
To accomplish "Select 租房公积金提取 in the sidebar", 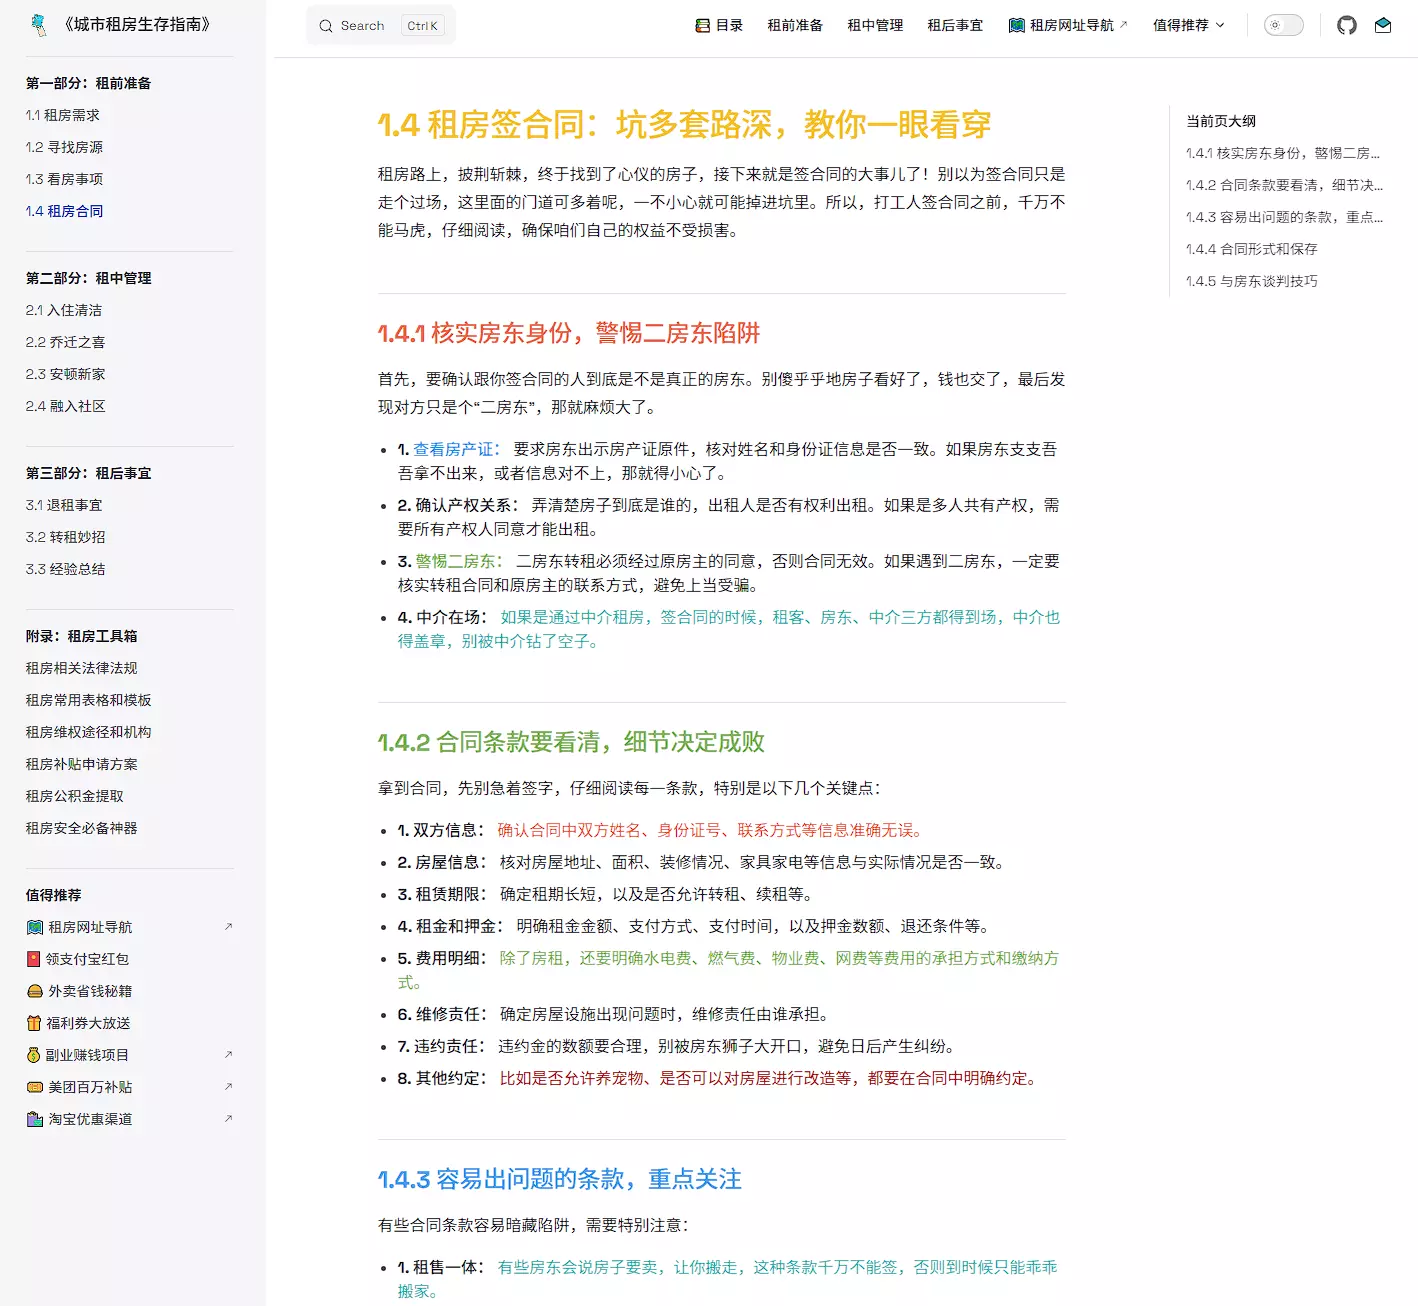I will [x=75, y=796].
